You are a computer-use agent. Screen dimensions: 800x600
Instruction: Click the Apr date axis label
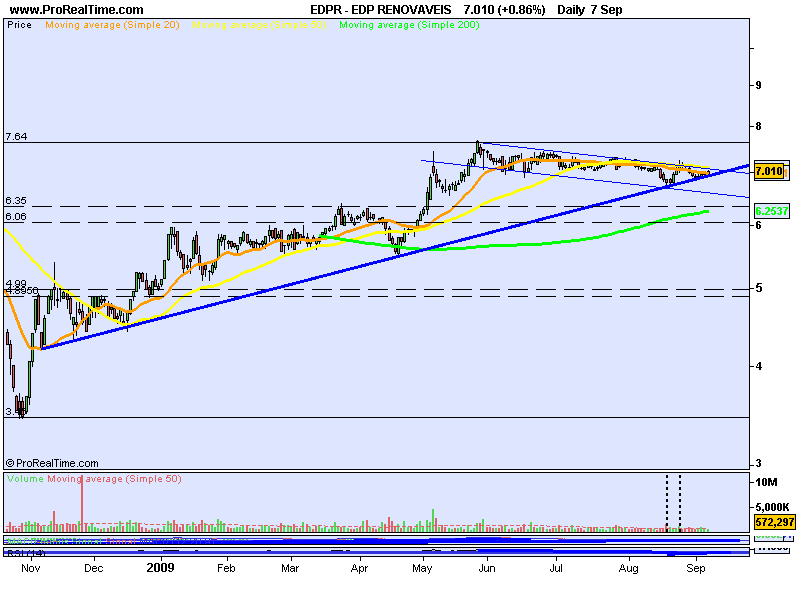point(359,568)
